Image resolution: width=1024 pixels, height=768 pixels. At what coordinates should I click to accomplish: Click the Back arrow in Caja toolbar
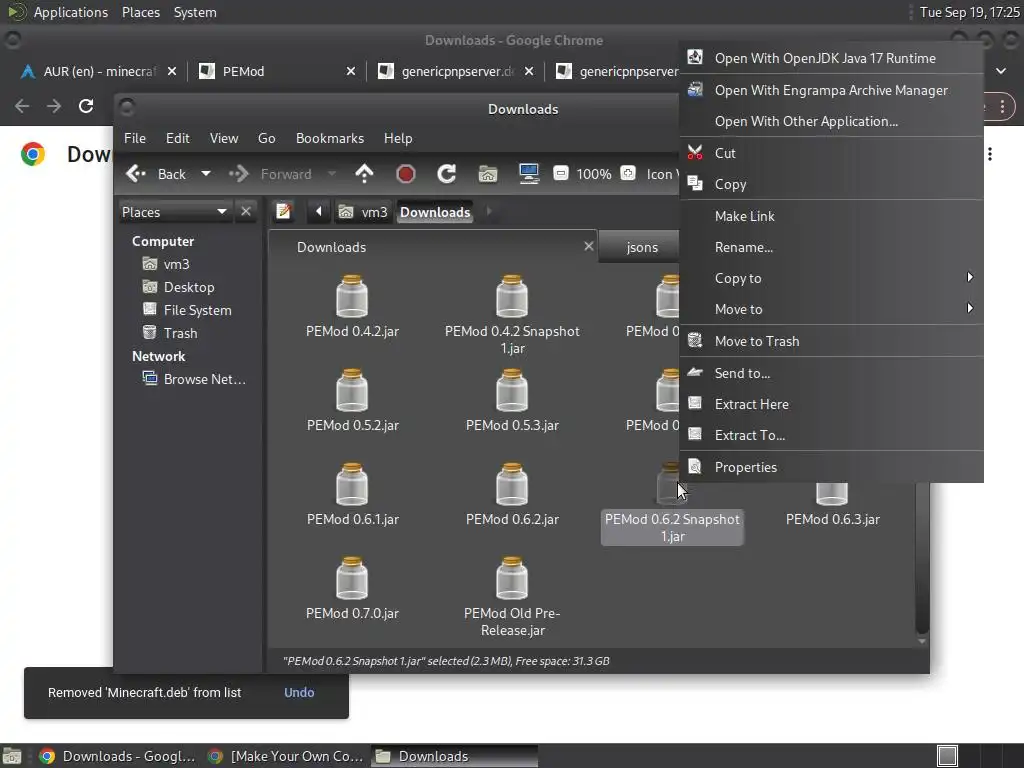click(136, 174)
